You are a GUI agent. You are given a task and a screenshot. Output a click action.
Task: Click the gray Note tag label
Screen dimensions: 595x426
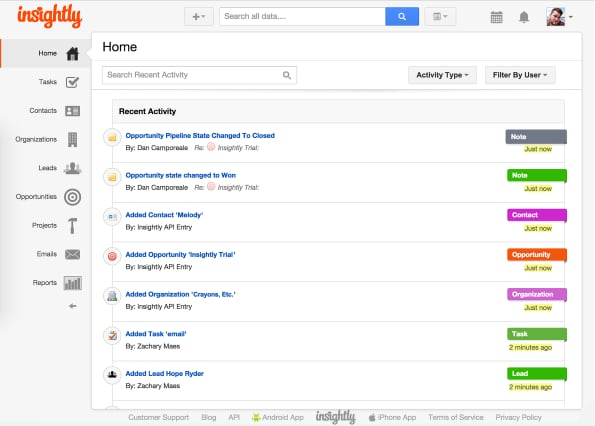[x=536, y=137]
